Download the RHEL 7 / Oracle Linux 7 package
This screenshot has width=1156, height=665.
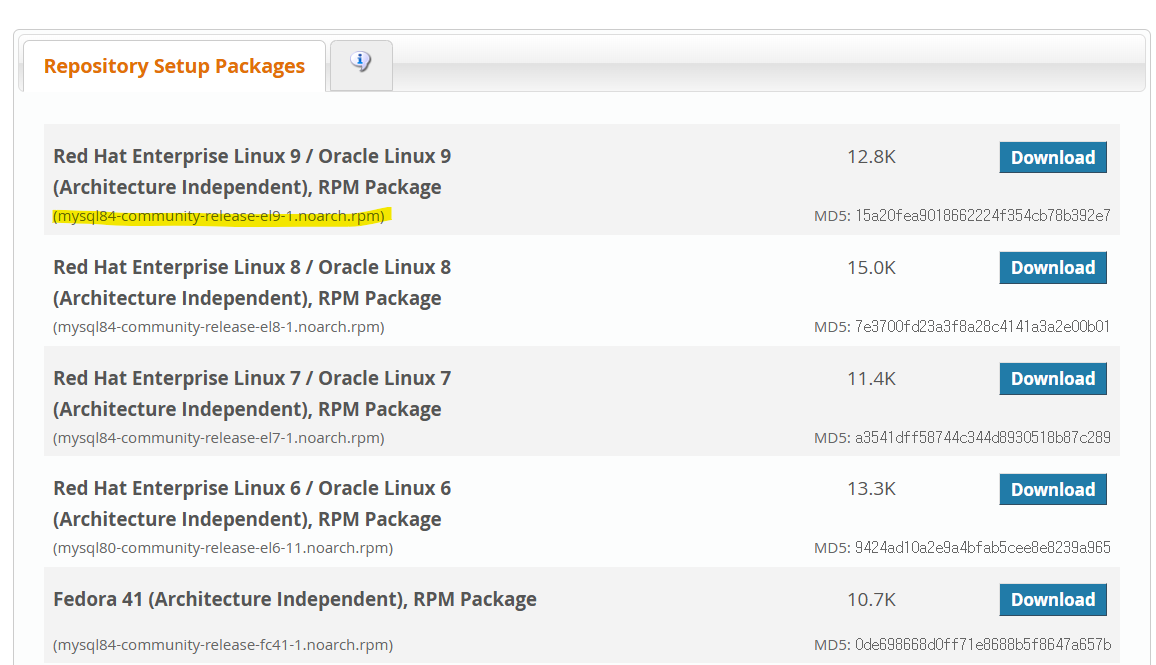(x=1053, y=378)
